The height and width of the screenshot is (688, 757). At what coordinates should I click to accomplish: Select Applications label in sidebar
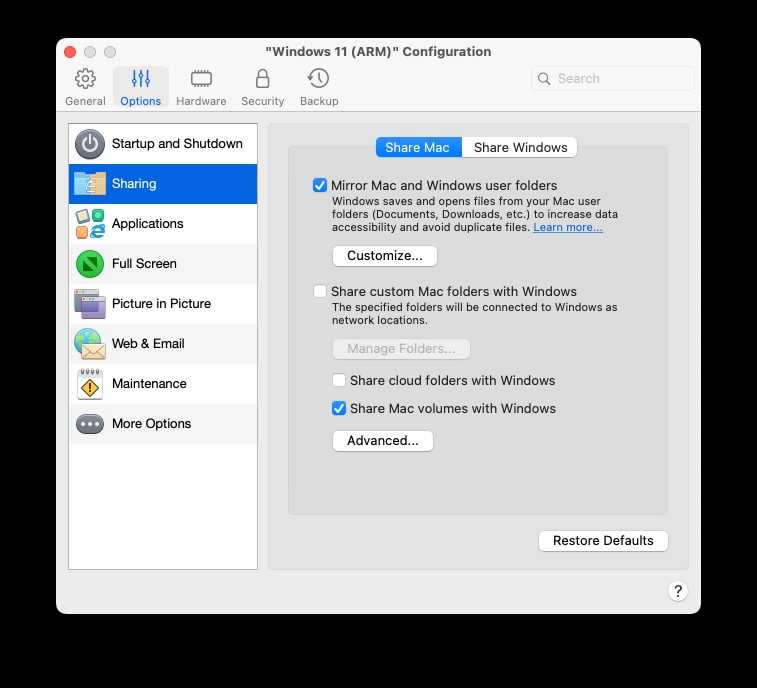coord(148,224)
